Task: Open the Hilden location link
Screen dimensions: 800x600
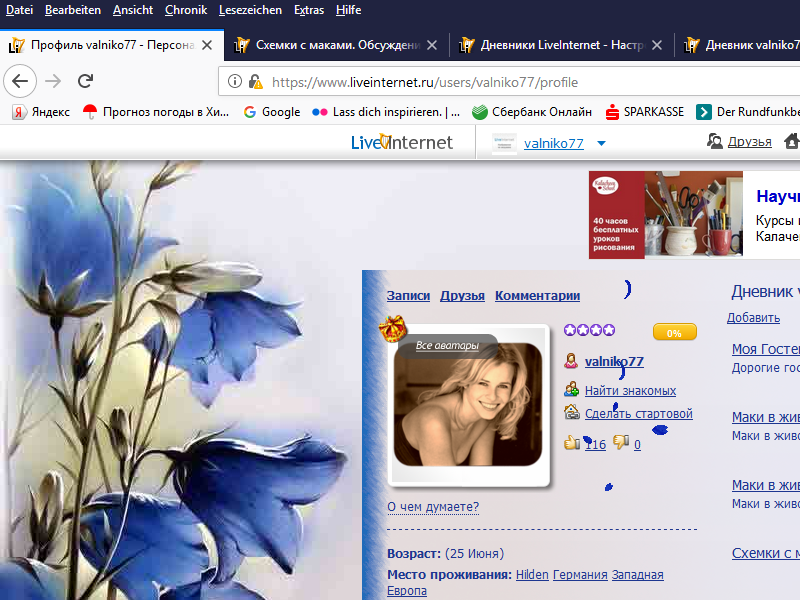Action: (532, 574)
